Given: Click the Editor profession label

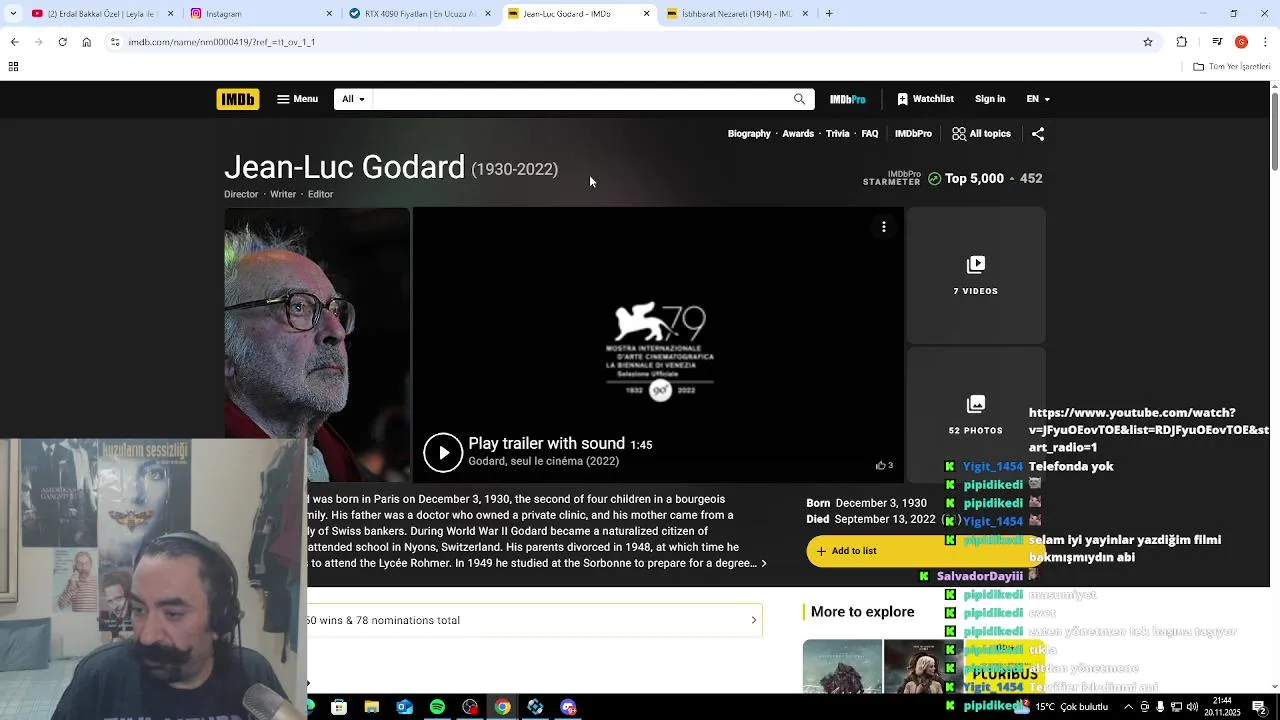Looking at the screenshot, I should [x=320, y=194].
